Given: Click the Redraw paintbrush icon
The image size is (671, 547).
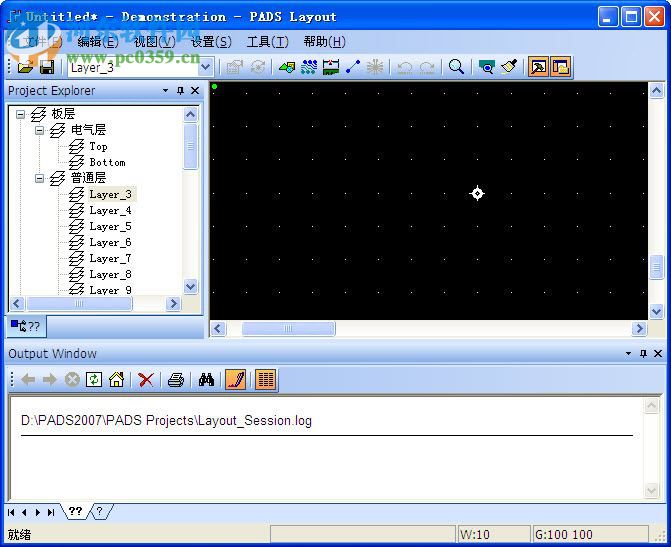Looking at the screenshot, I should click(509, 67).
